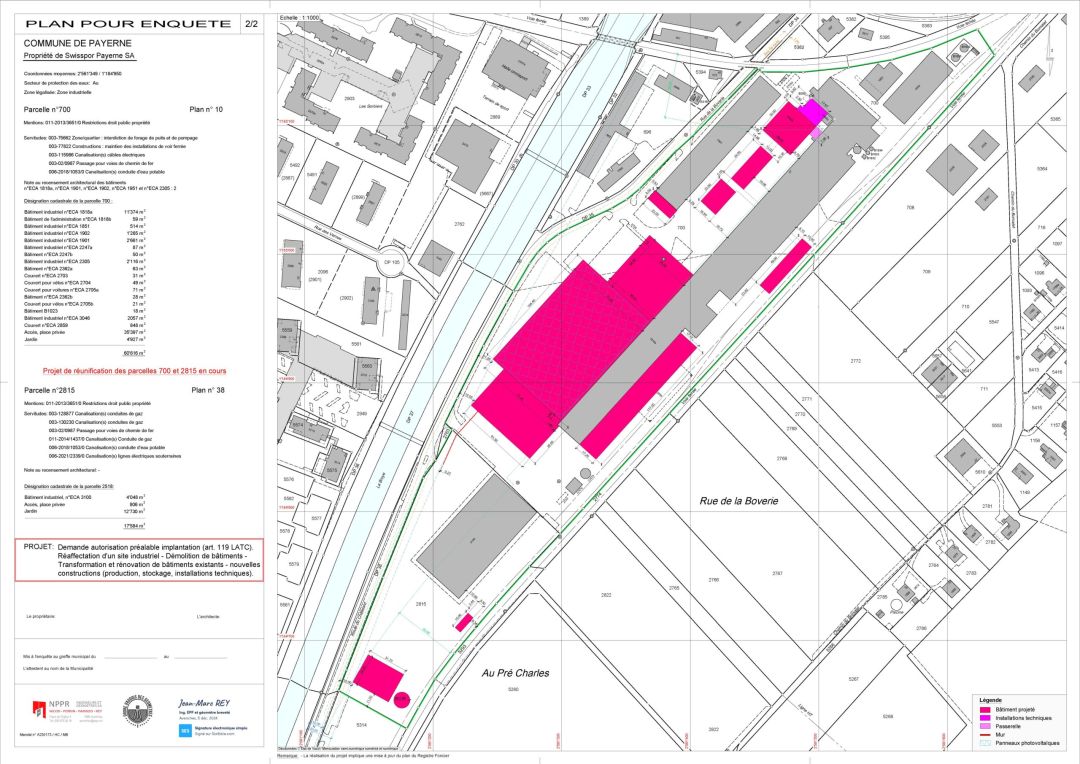Click the round geometers association seal
This screenshot has width=1080, height=764.
point(138,711)
